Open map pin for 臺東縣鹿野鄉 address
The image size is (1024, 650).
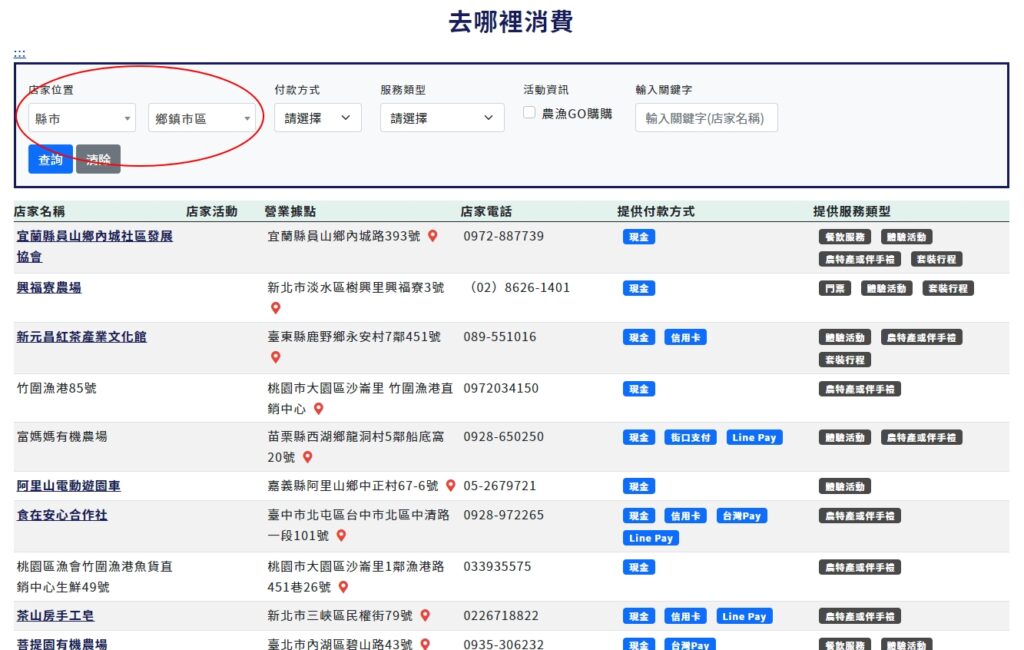point(276,357)
